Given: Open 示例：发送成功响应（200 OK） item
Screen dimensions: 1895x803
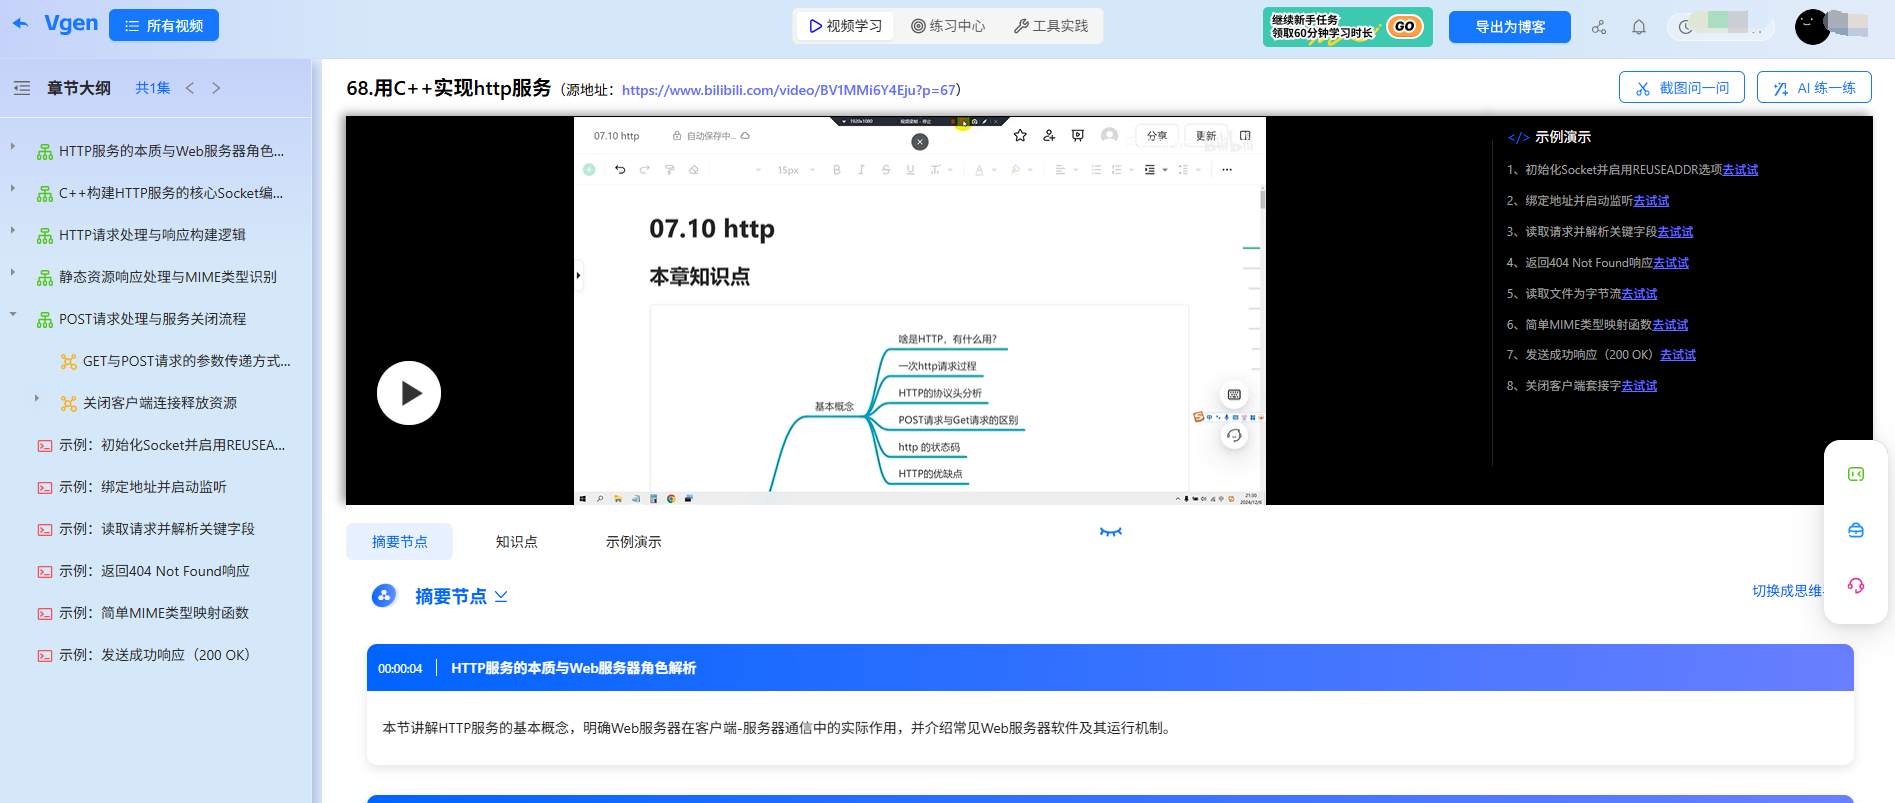Looking at the screenshot, I should (144, 655).
